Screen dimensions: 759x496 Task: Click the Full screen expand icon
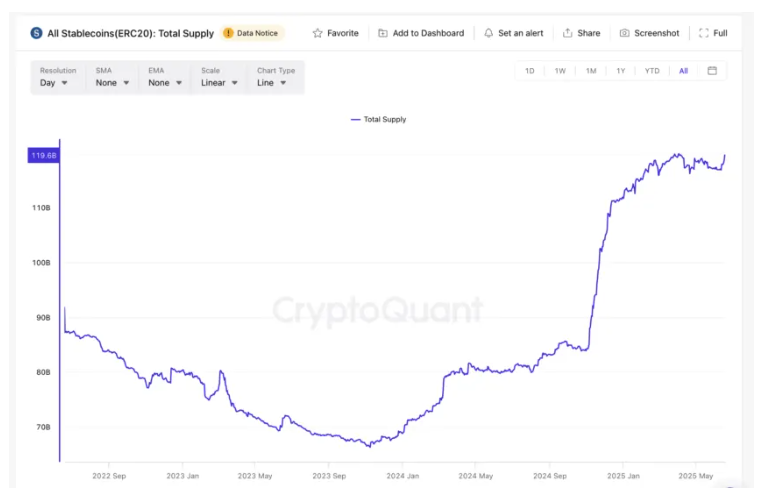tap(703, 33)
